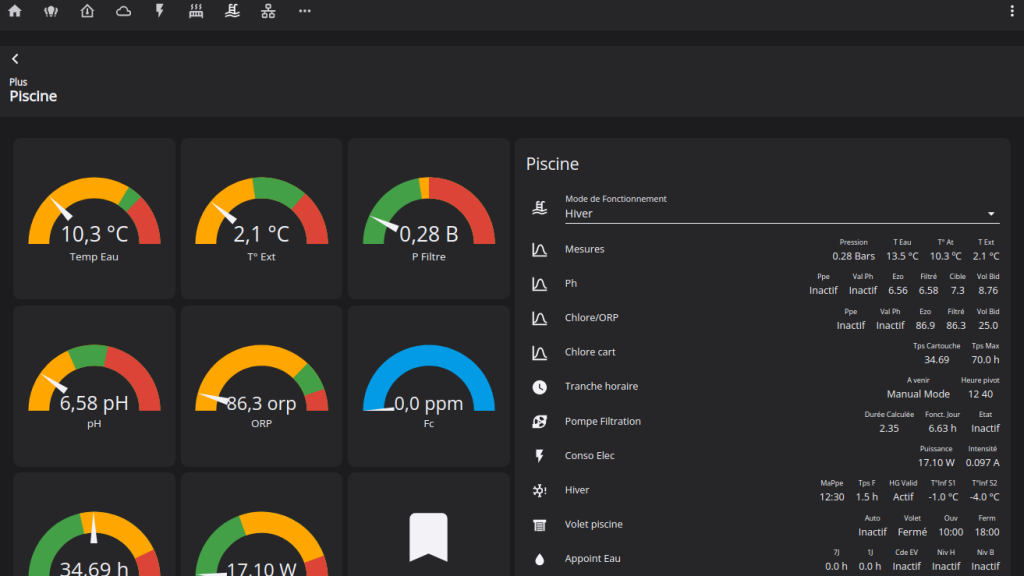Click the 13.5 °C T Eau value
The width and height of the screenshot is (1024, 576).
902,256
